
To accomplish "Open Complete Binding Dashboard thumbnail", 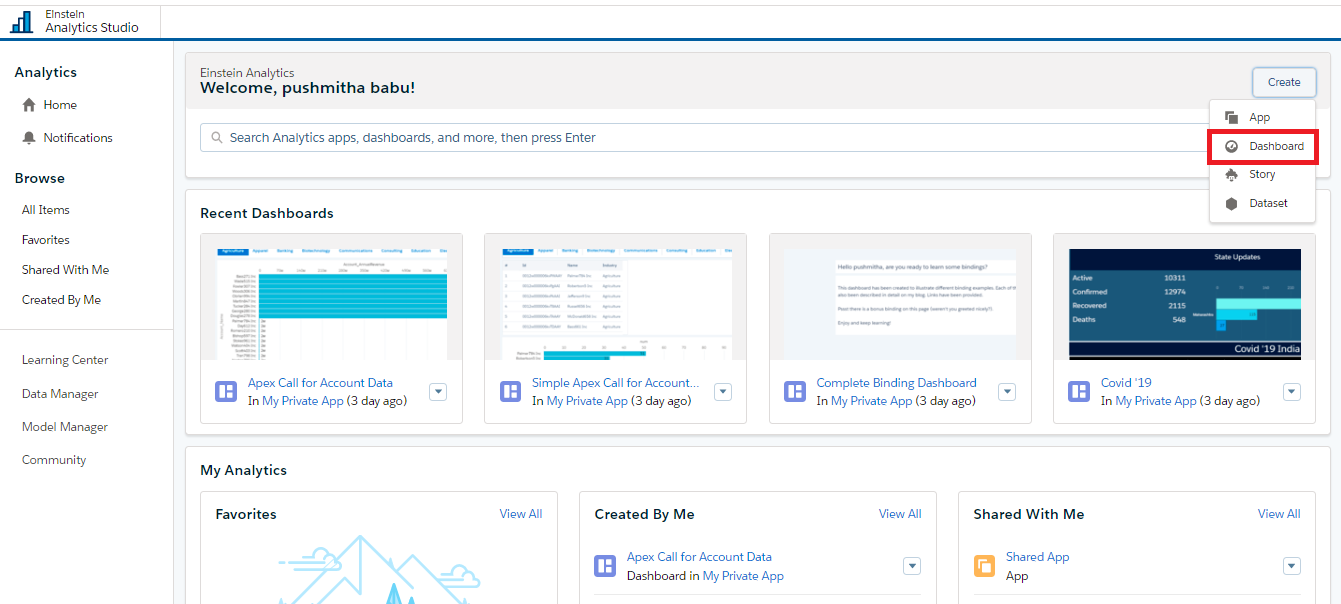I will coord(900,297).
